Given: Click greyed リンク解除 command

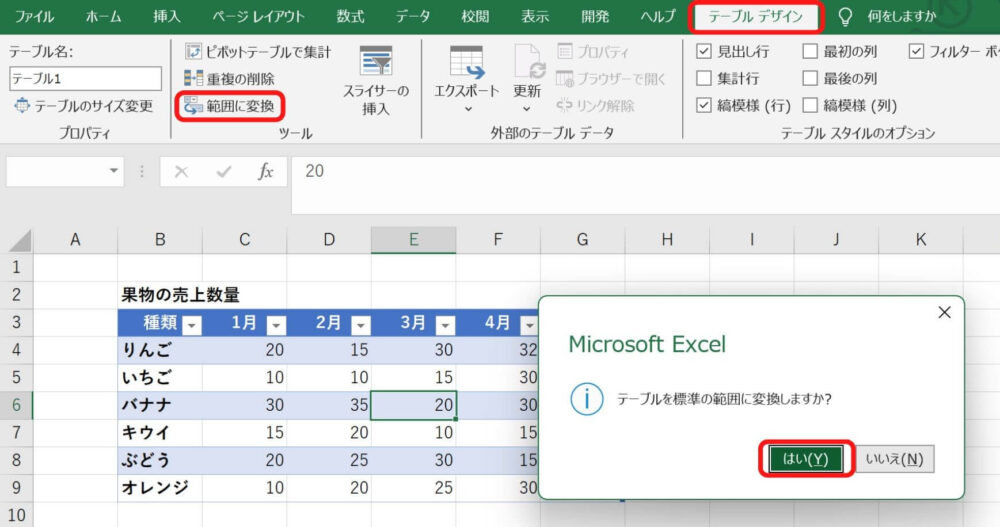Looking at the screenshot, I should (x=596, y=105).
